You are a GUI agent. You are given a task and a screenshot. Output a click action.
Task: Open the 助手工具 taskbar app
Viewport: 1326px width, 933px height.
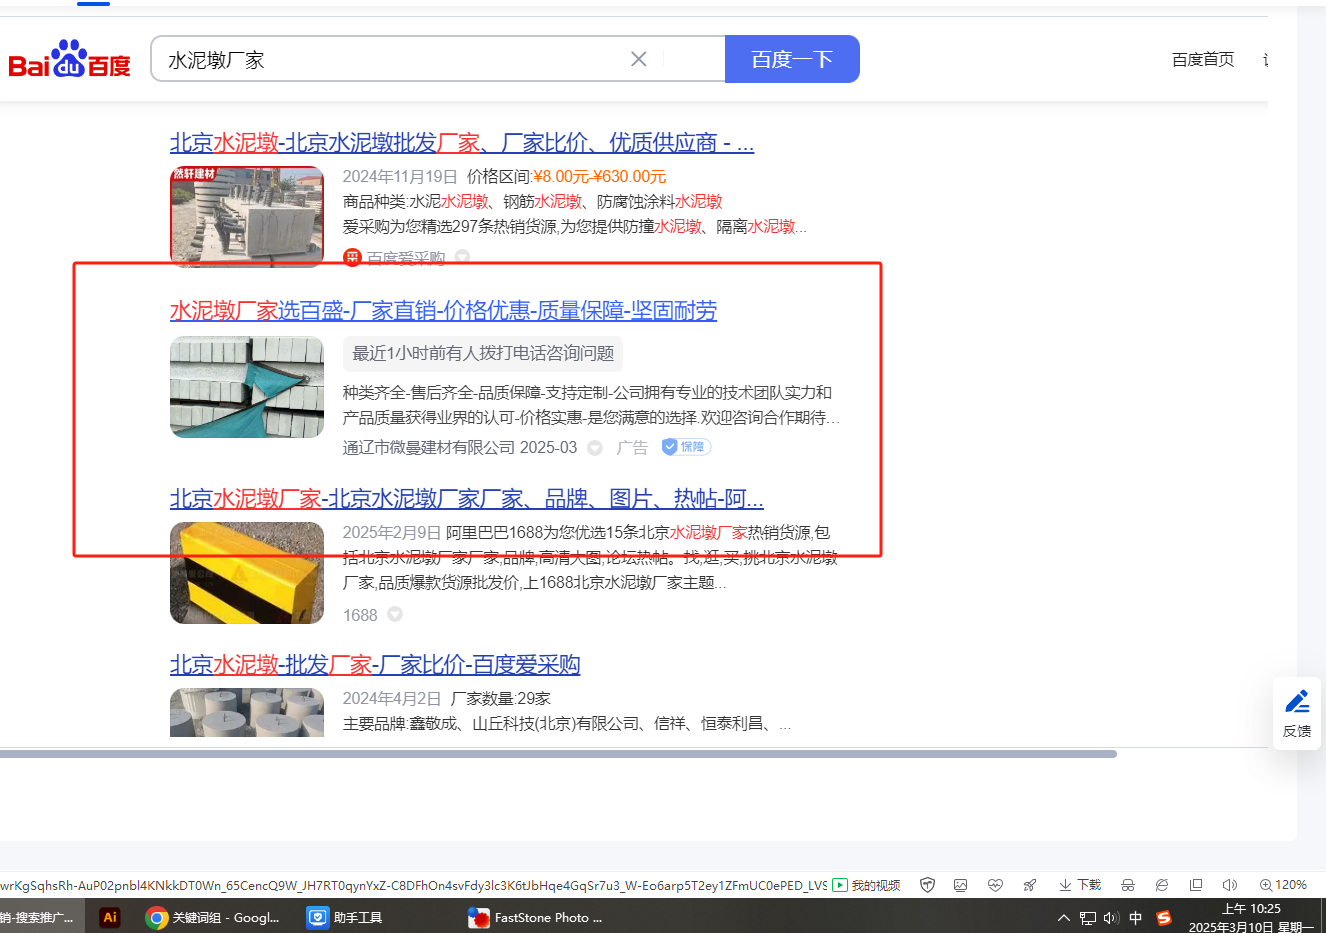(345, 917)
